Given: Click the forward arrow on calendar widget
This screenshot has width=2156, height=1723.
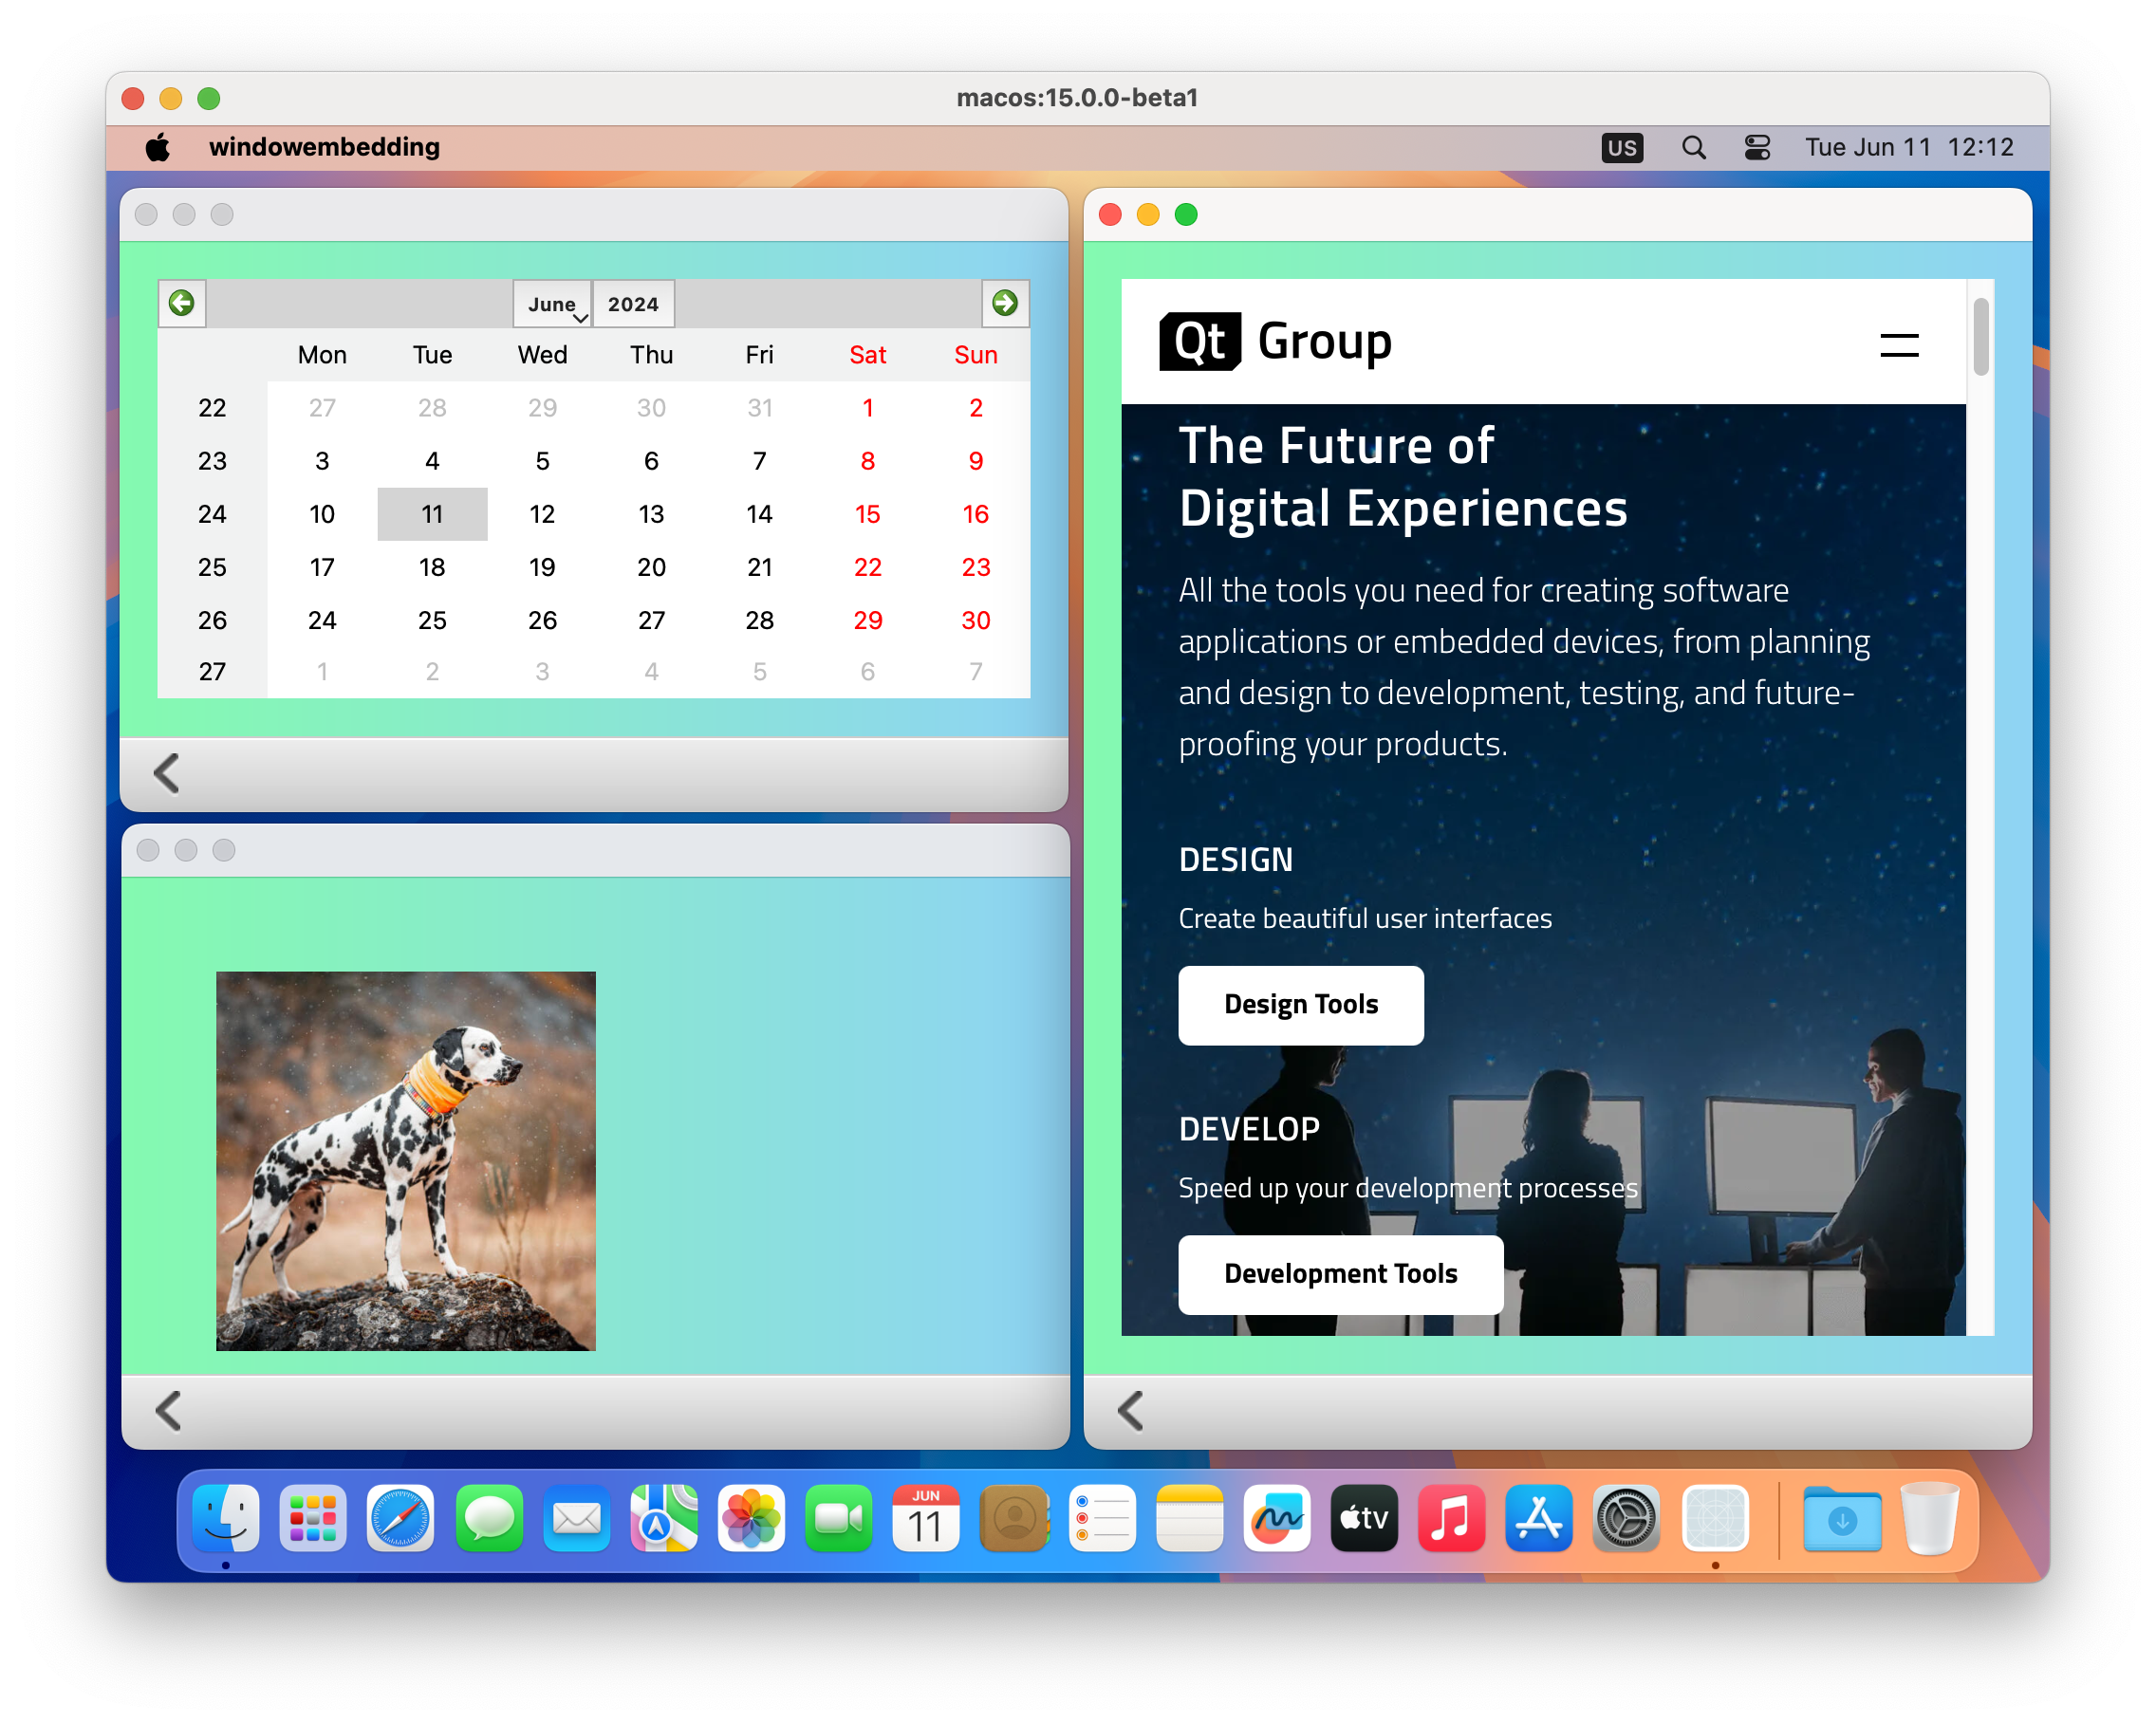Looking at the screenshot, I should 1002,303.
